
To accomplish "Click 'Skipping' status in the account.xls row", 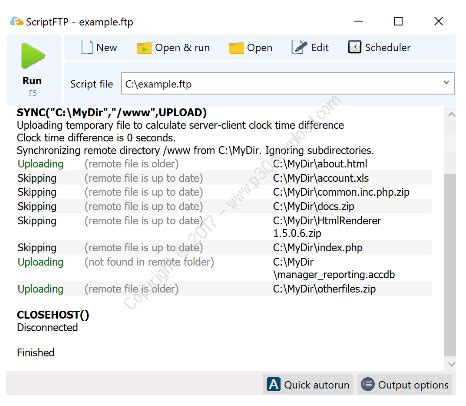I will [x=37, y=178].
